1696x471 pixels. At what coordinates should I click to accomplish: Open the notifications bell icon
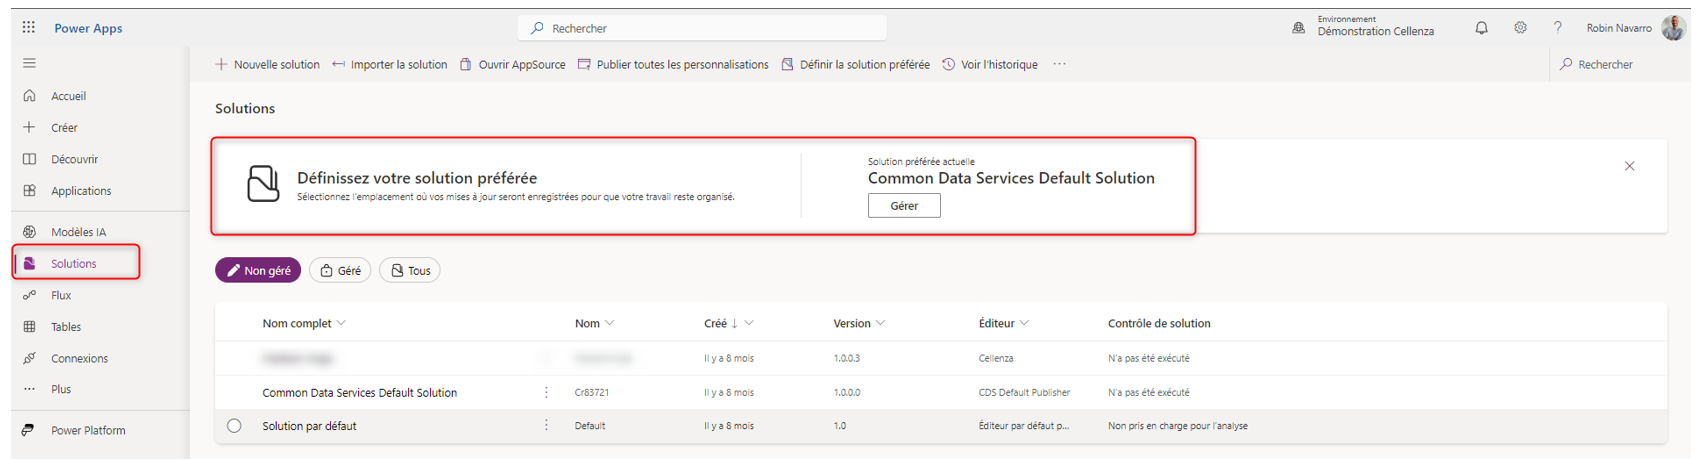(1481, 28)
